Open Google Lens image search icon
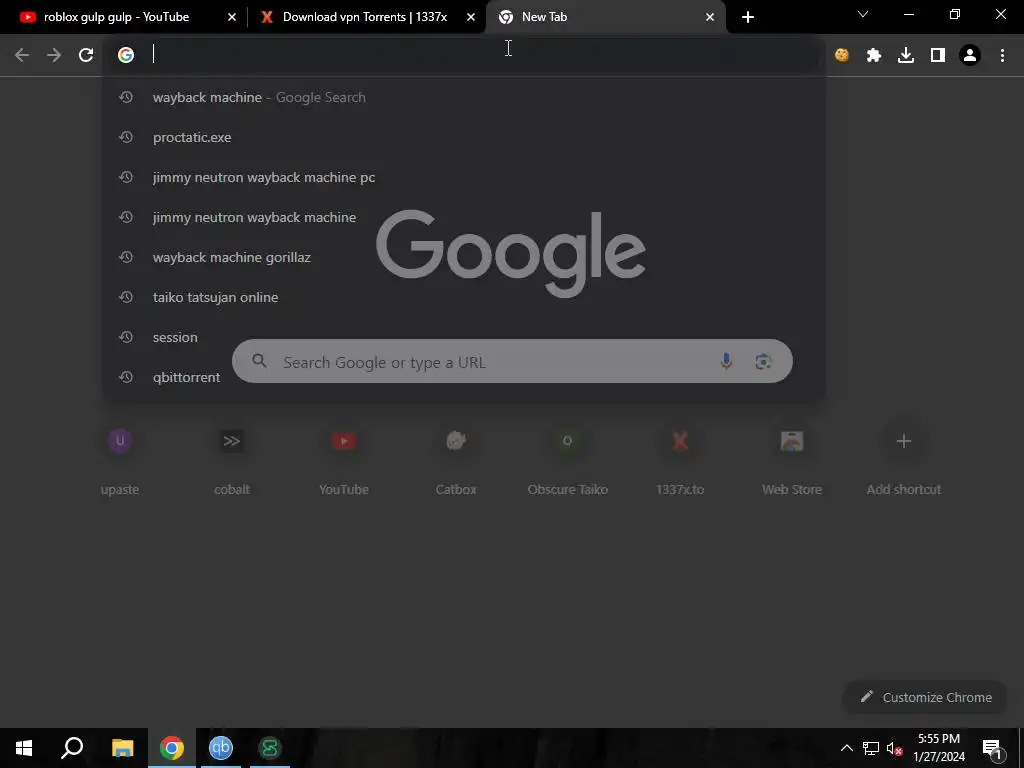Image resolution: width=1024 pixels, height=768 pixels. pos(763,361)
